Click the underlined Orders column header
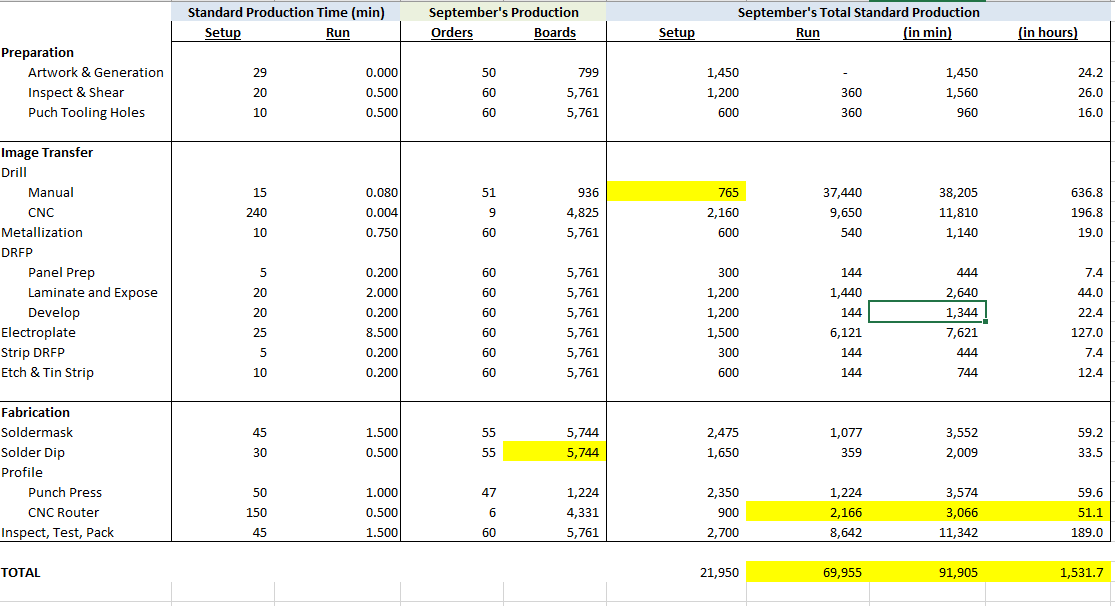The image size is (1115, 606). (452, 32)
